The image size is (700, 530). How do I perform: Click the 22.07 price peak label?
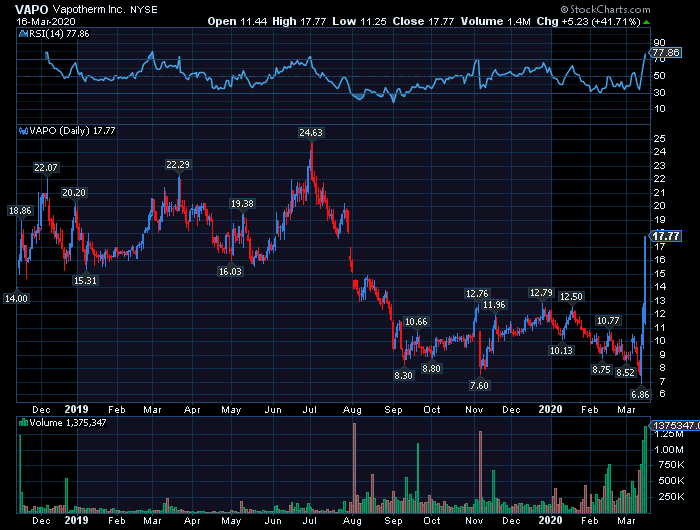coord(46,168)
